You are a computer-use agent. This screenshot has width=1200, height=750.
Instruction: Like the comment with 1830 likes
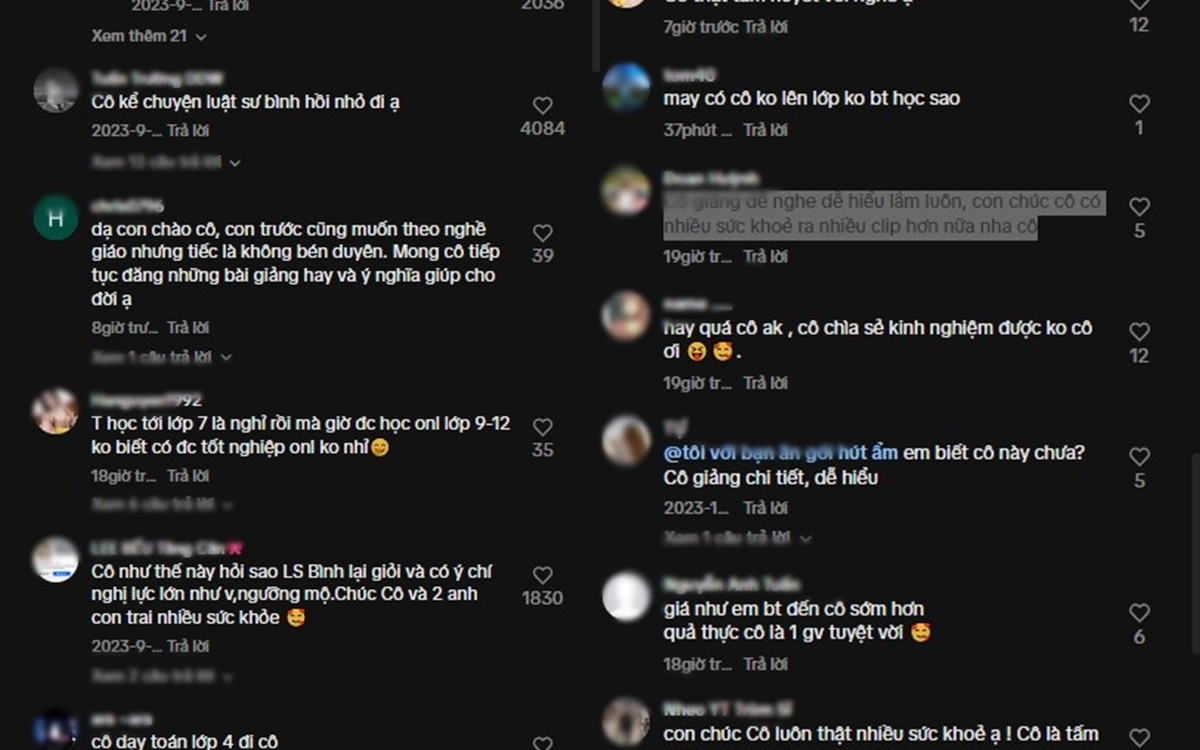[x=542, y=575]
